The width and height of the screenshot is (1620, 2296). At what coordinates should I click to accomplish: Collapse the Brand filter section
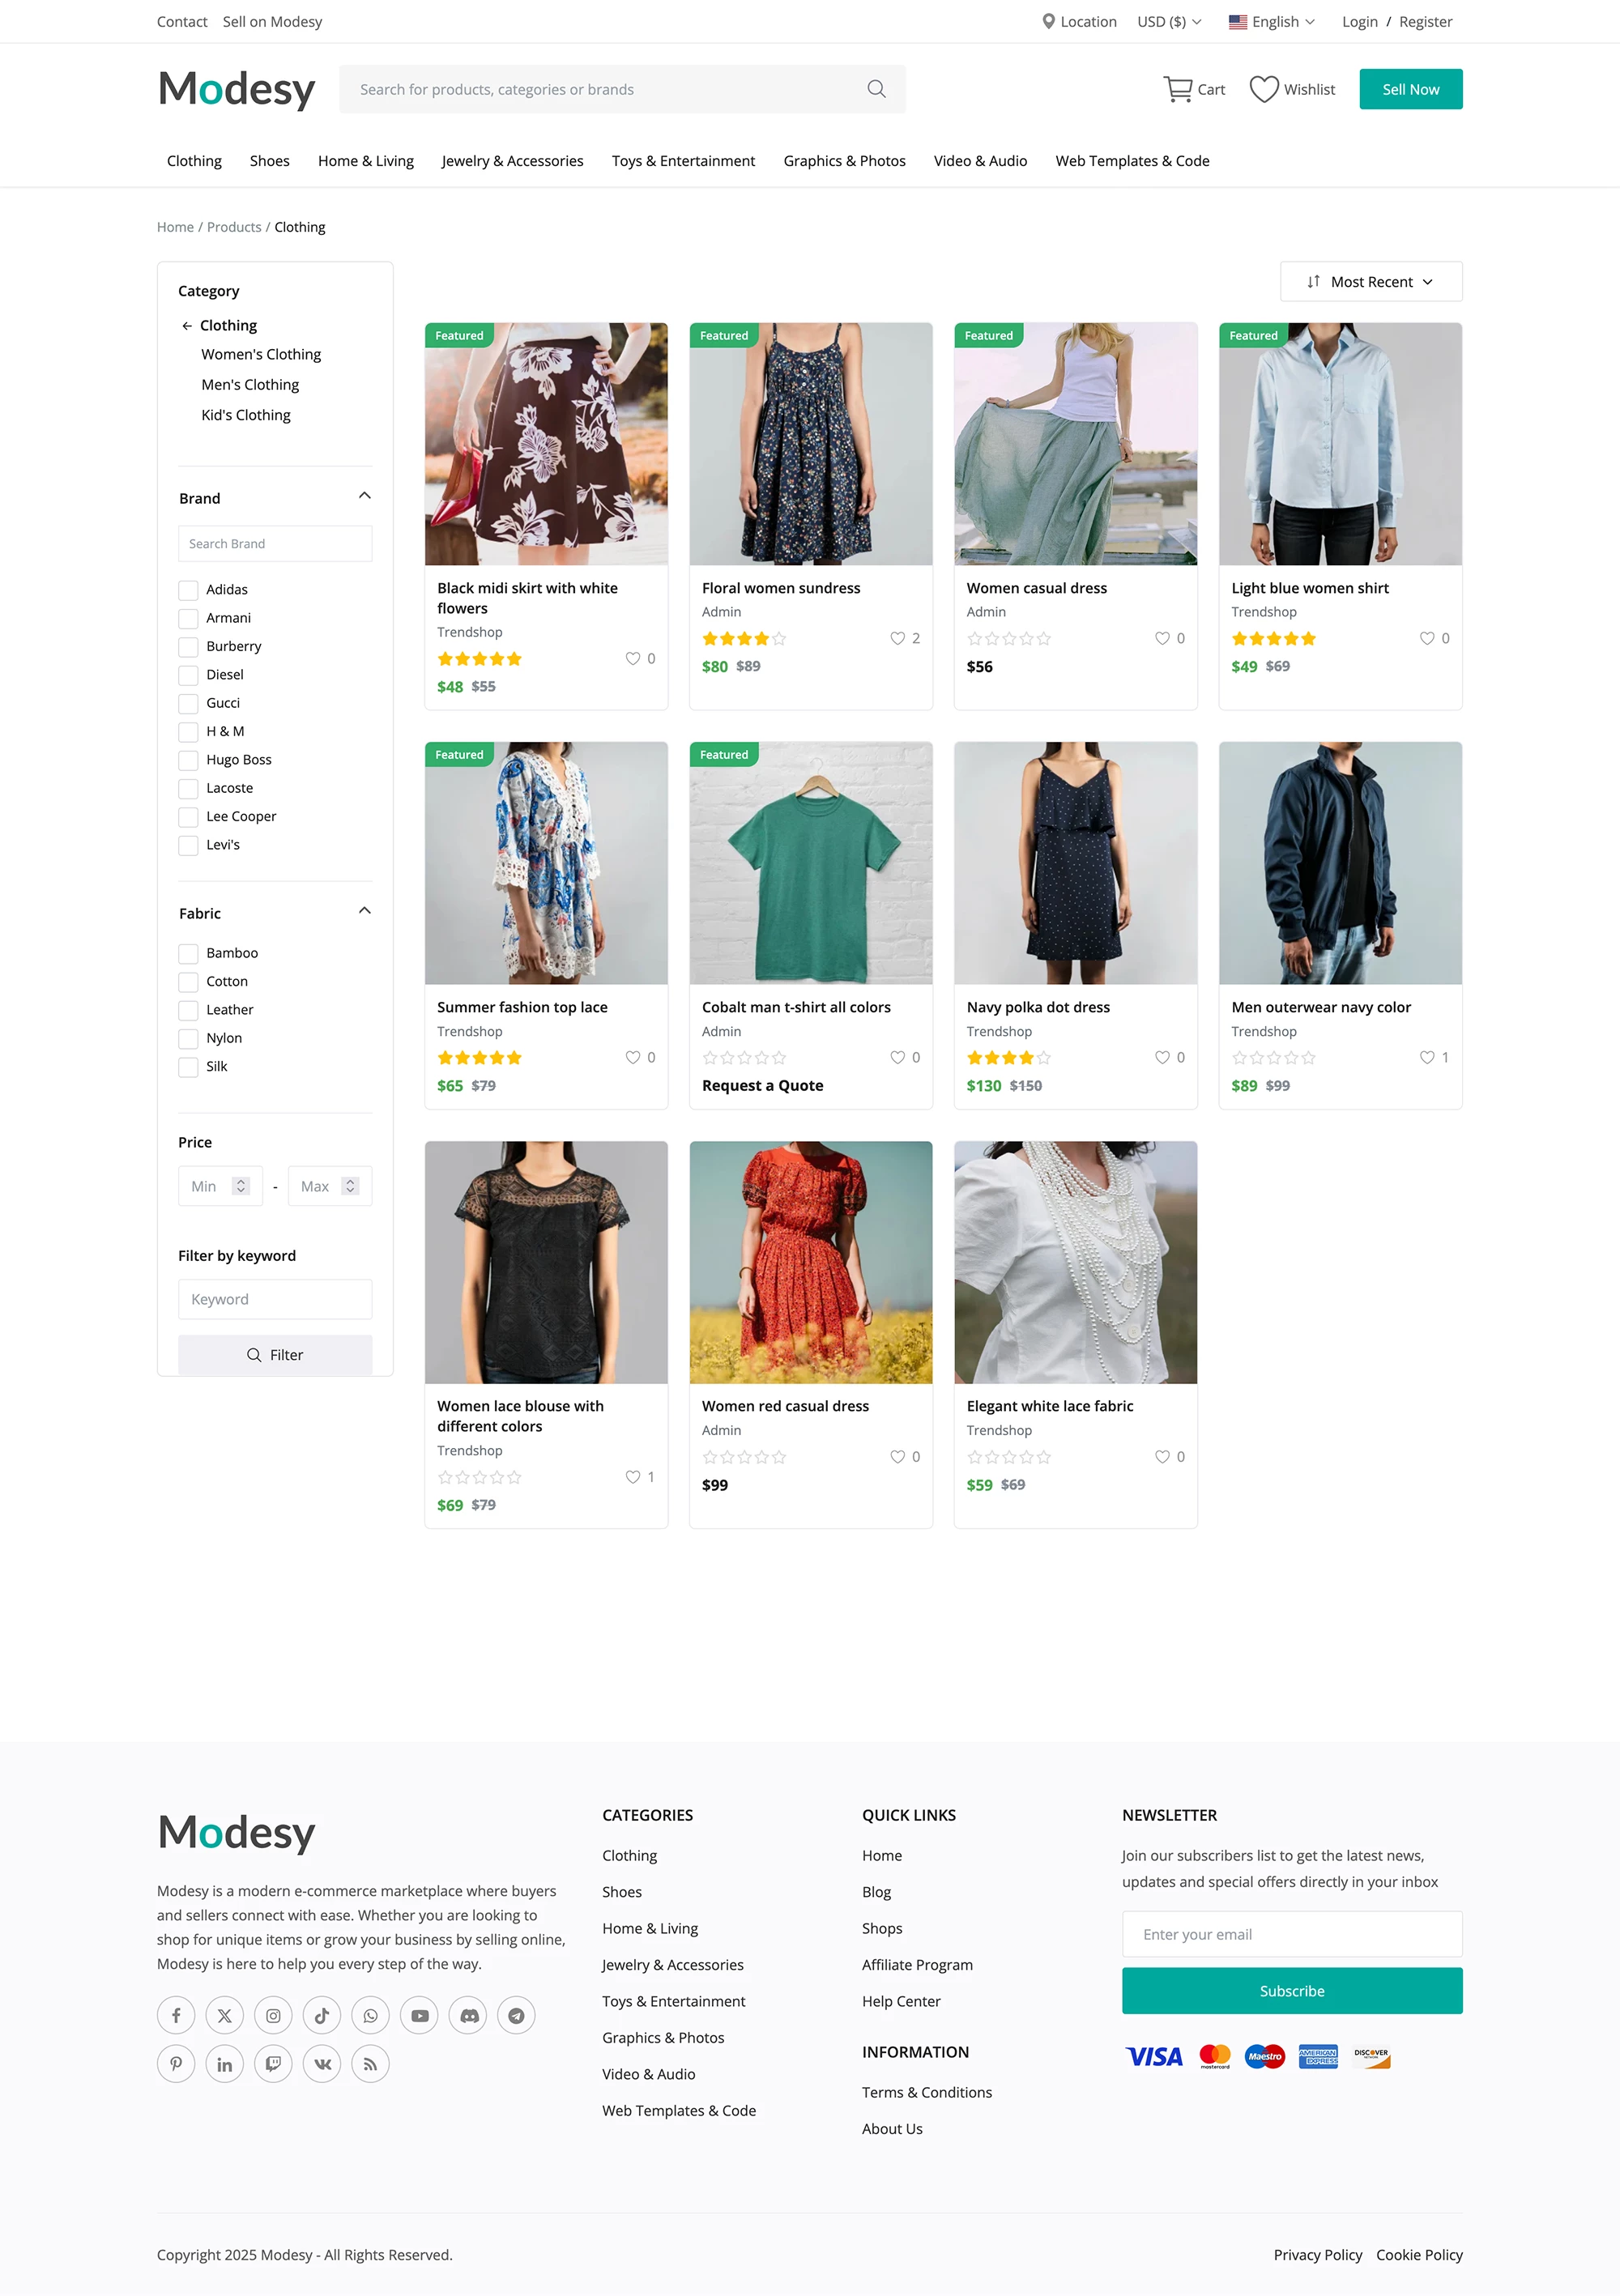pyautogui.click(x=365, y=496)
